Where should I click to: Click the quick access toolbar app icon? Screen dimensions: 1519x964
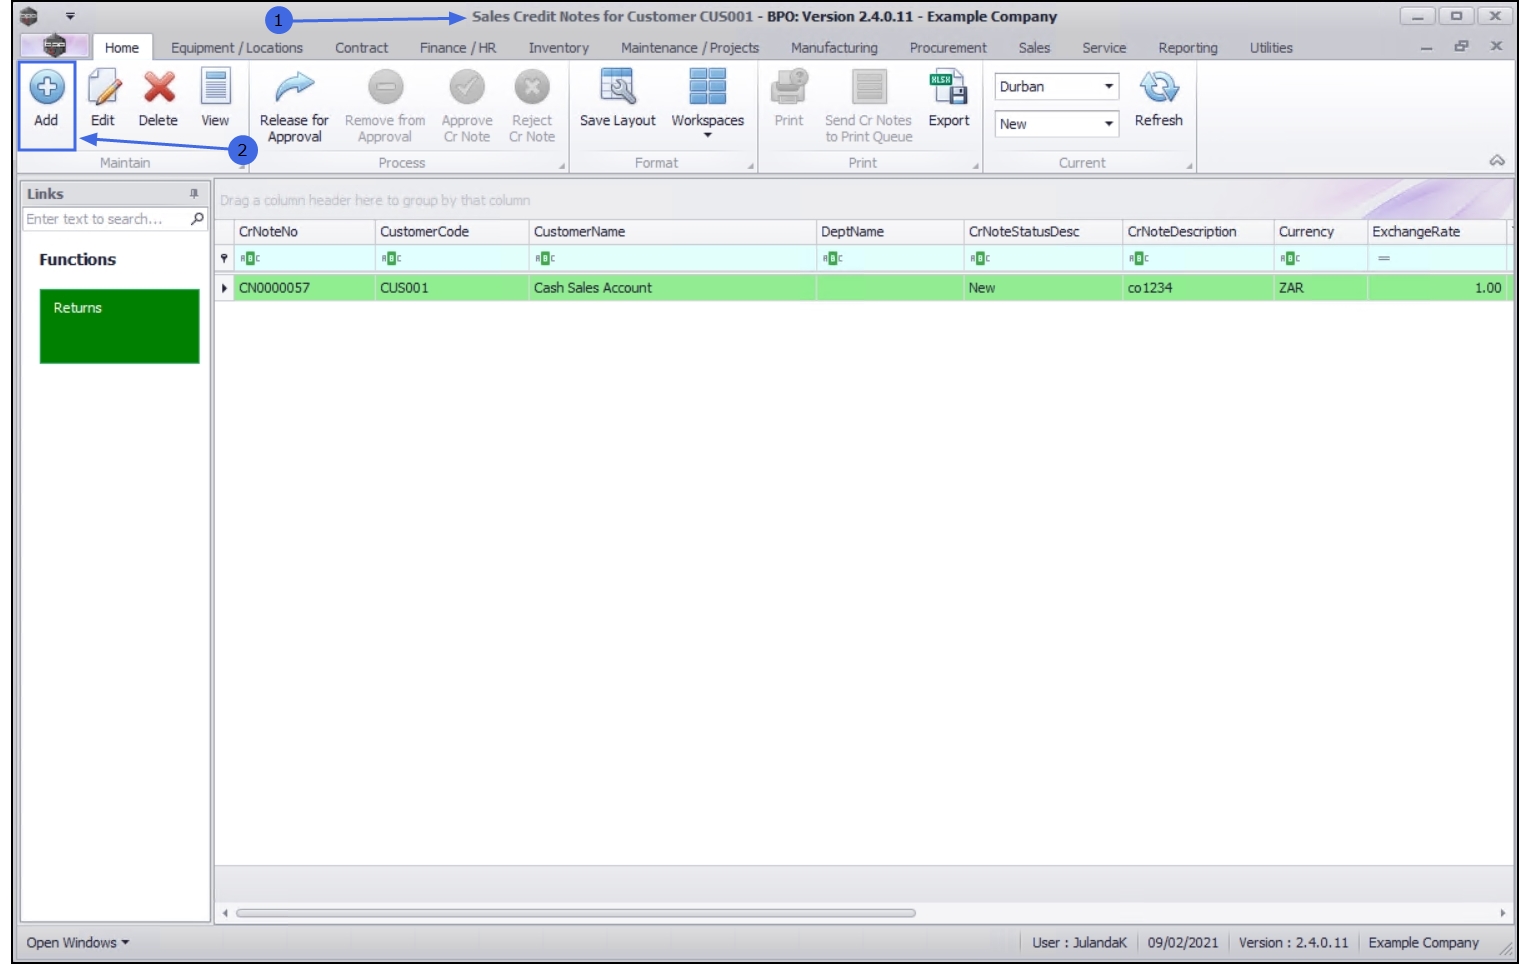tap(29, 16)
